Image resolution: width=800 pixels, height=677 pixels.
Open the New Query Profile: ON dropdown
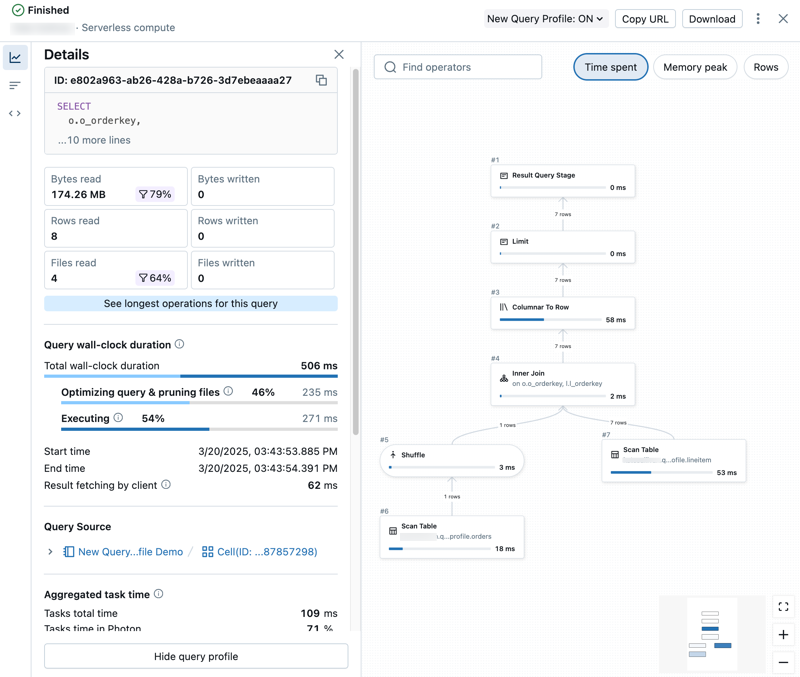(x=546, y=18)
